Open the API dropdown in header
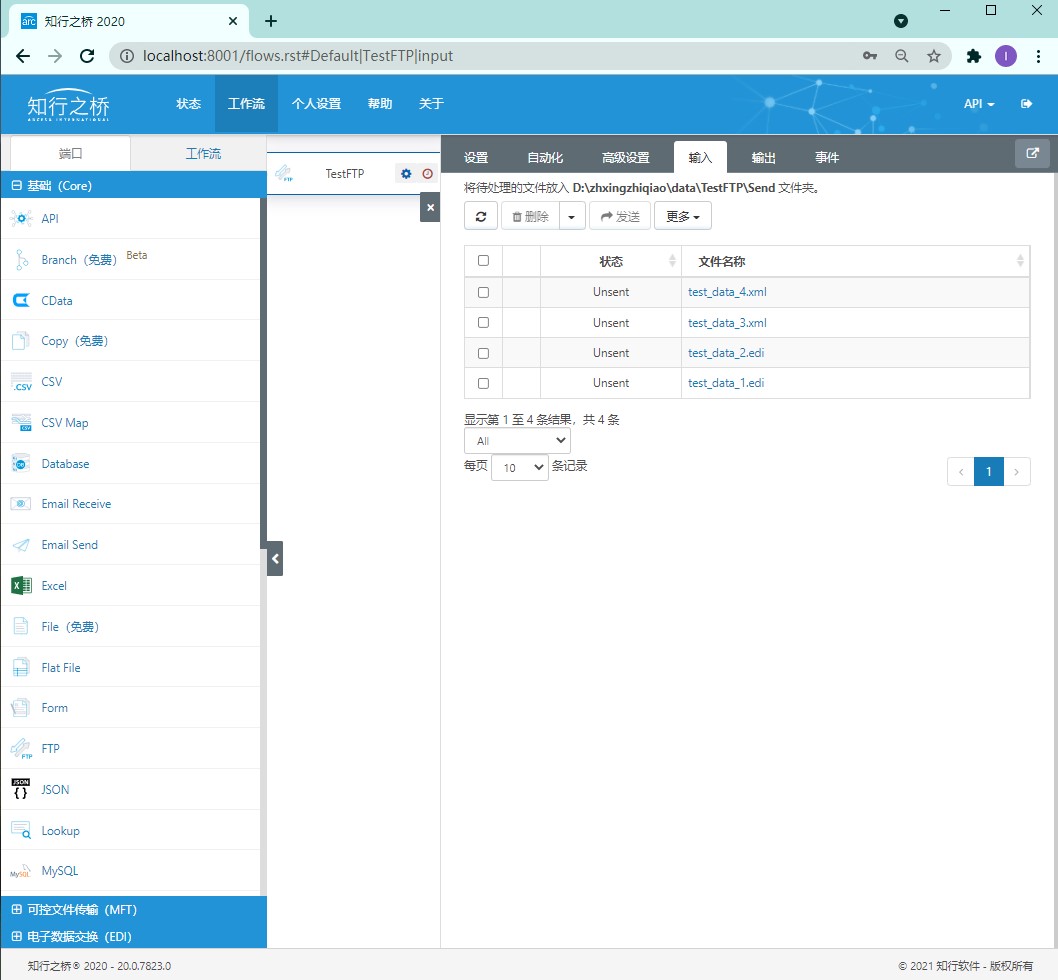 979,104
